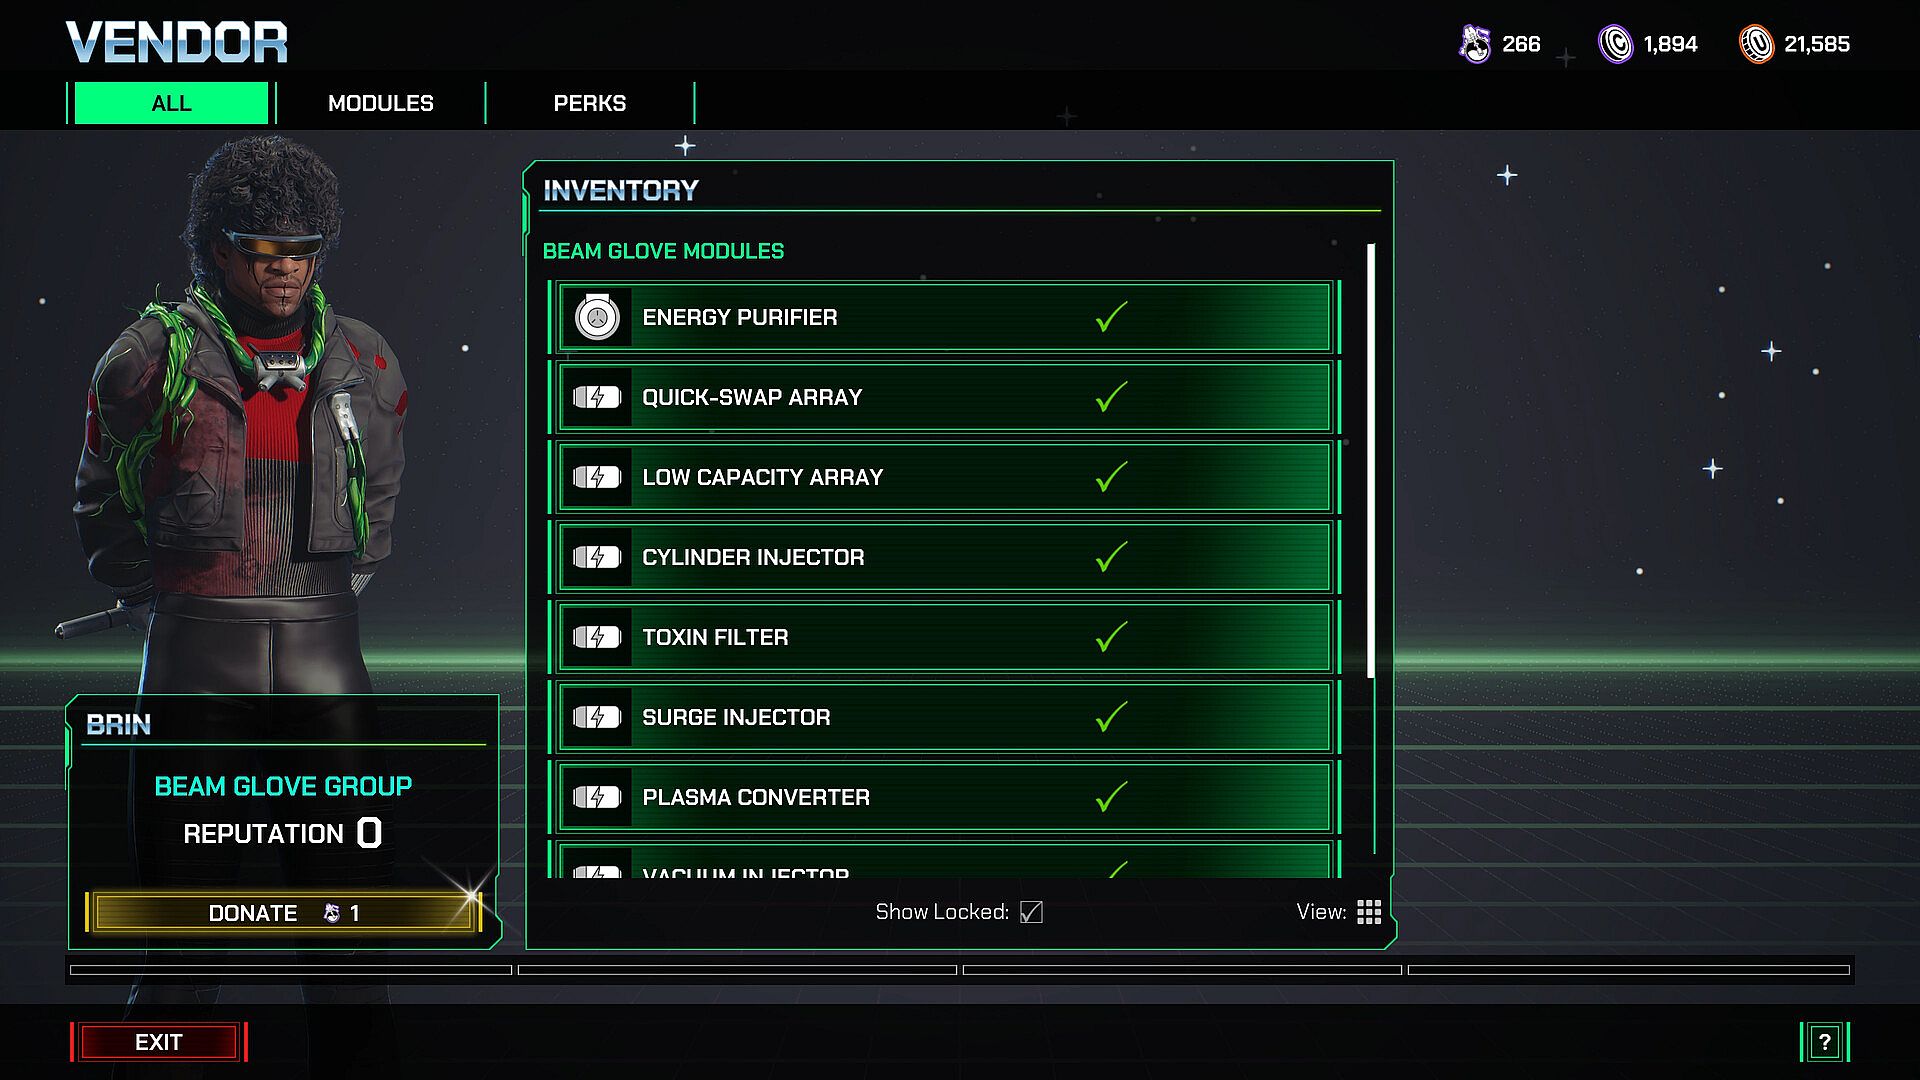Image resolution: width=1920 pixels, height=1080 pixels.
Task: Click the orange coin currency icon
Action: [x=1756, y=44]
